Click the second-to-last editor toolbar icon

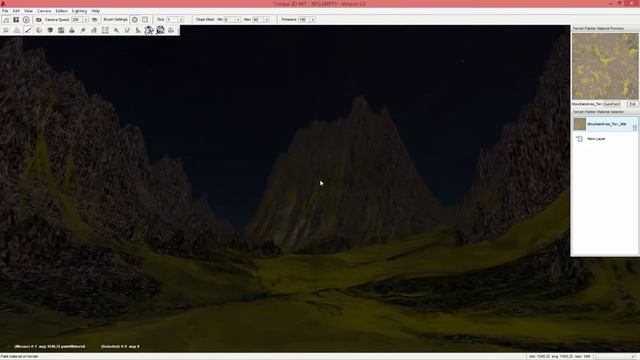pos(160,30)
